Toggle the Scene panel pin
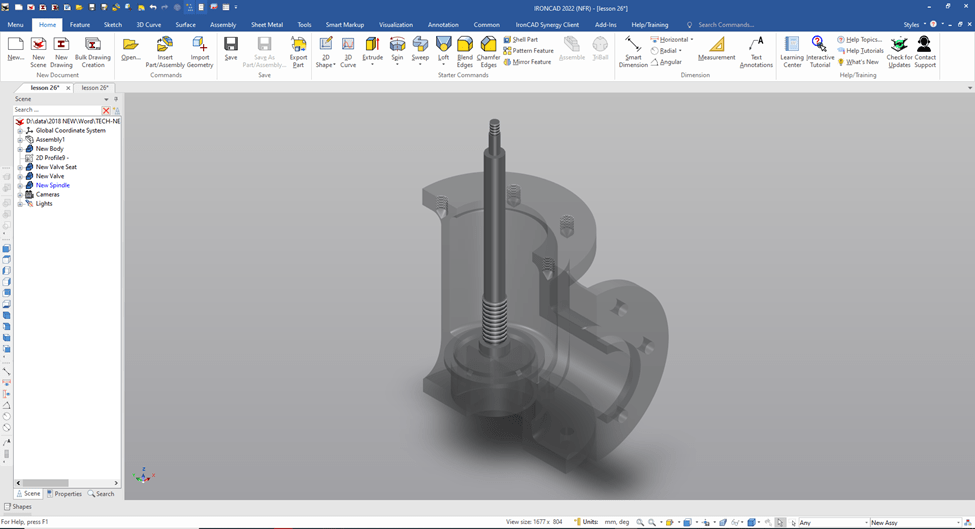 pyautogui.click(x=116, y=99)
